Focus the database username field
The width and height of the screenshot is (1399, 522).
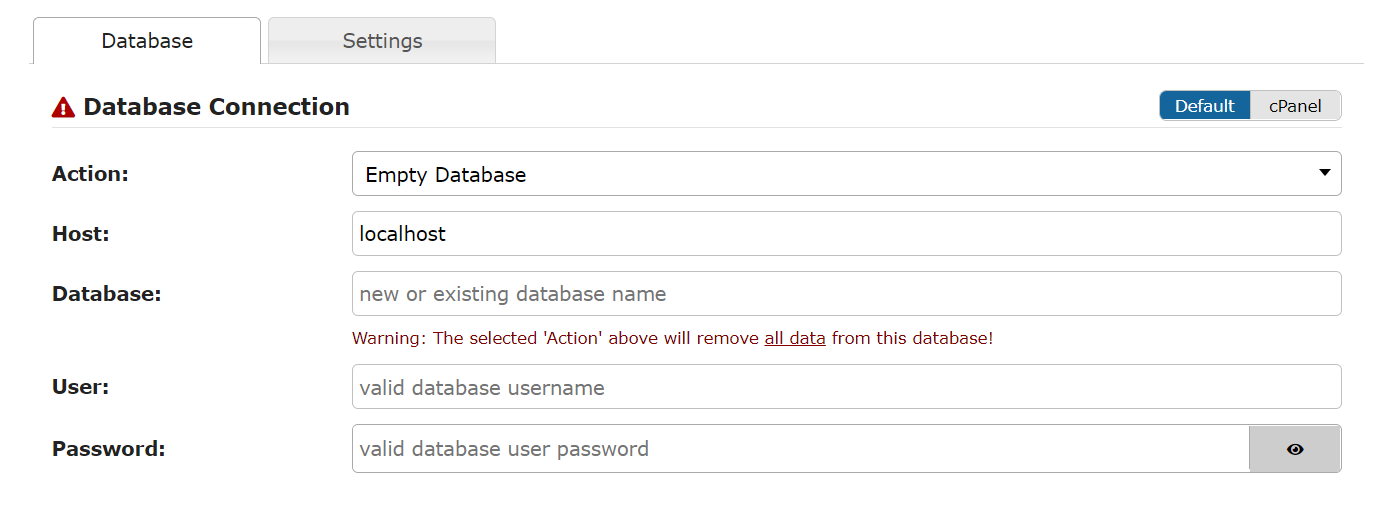click(x=846, y=387)
